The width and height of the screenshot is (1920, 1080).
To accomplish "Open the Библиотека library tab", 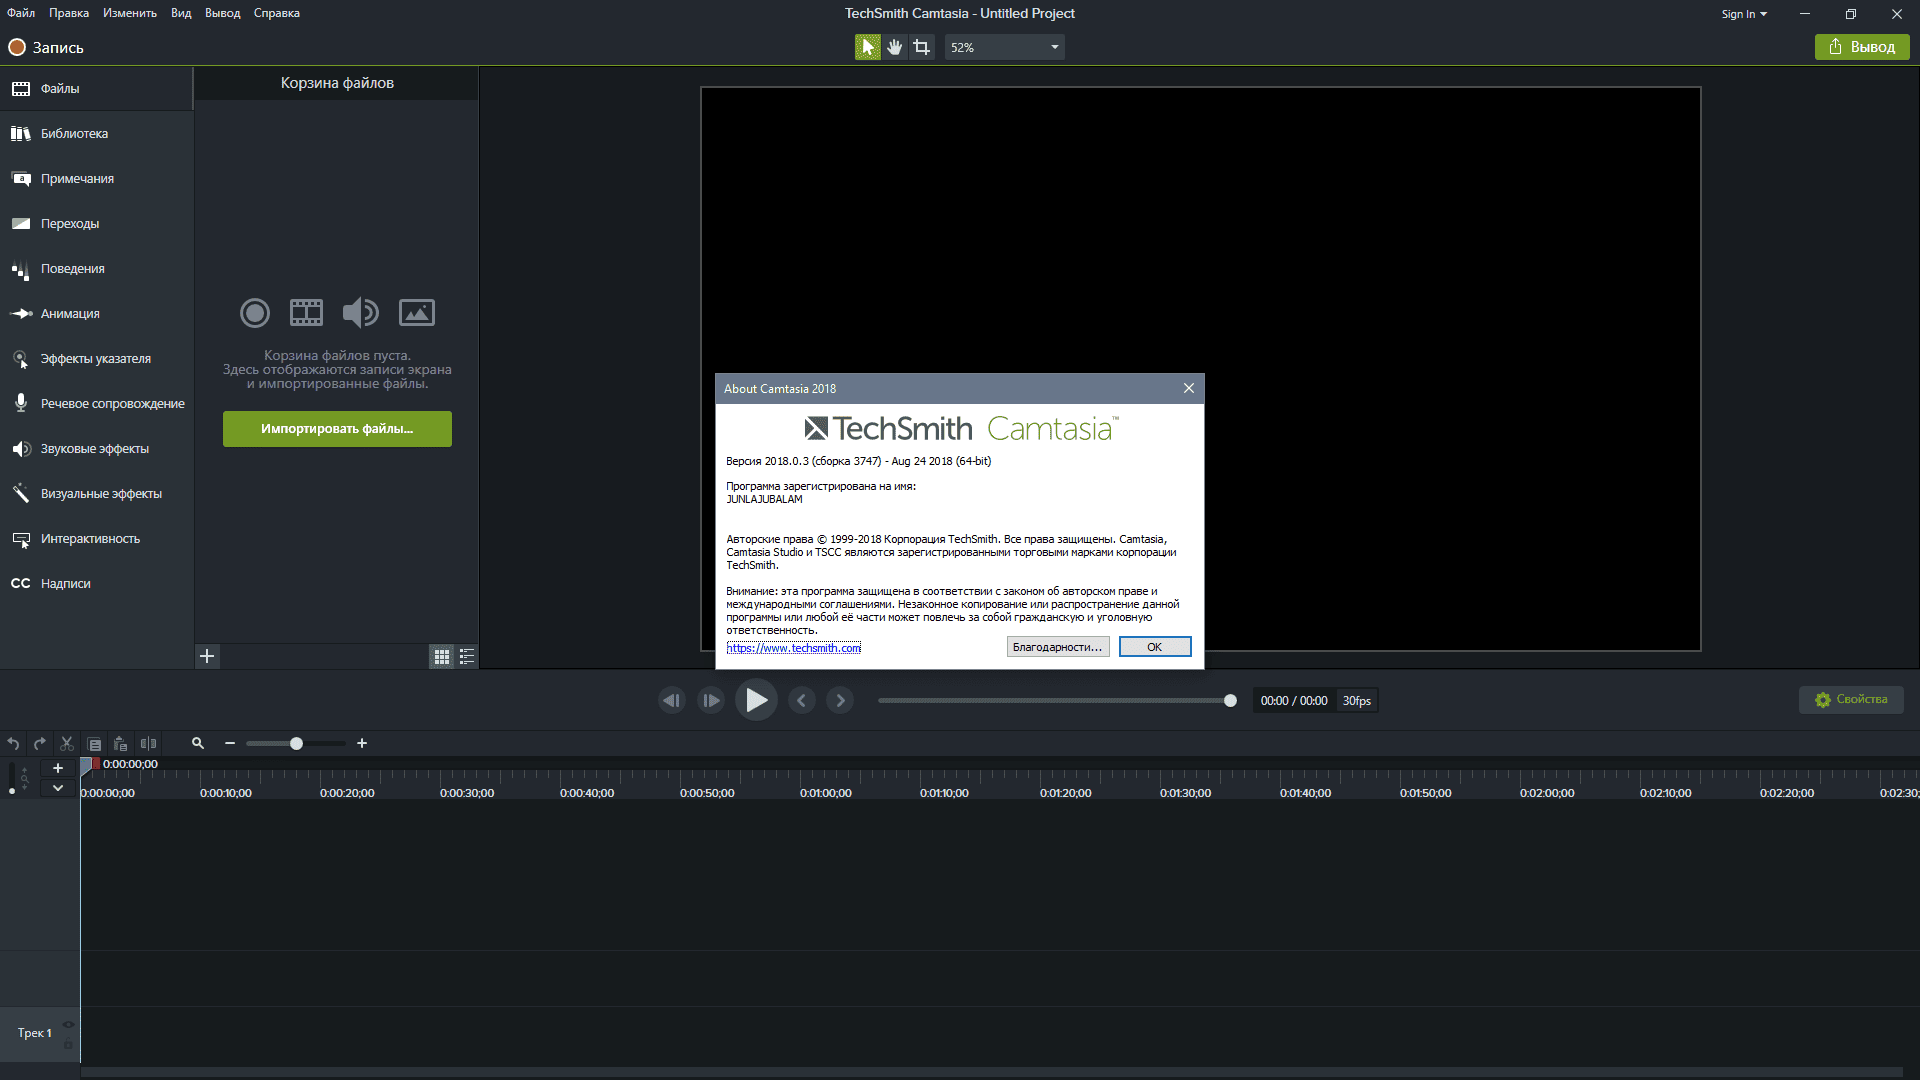I will tap(96, 134).
